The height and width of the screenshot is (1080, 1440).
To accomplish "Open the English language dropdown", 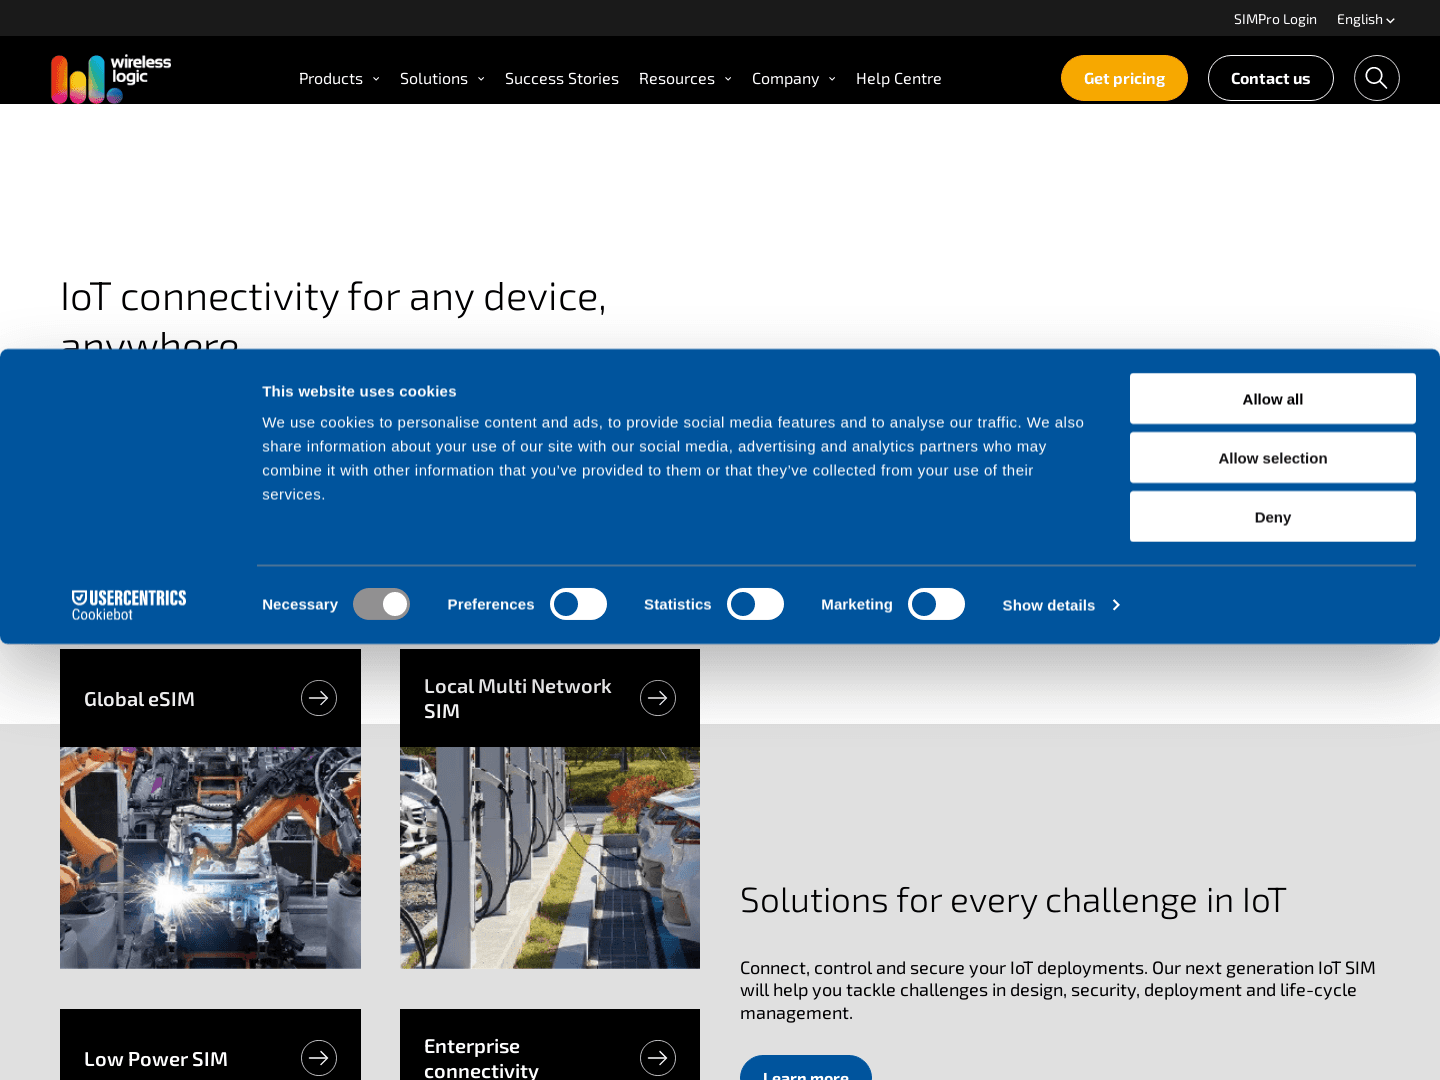I will tap(1366, 19).
